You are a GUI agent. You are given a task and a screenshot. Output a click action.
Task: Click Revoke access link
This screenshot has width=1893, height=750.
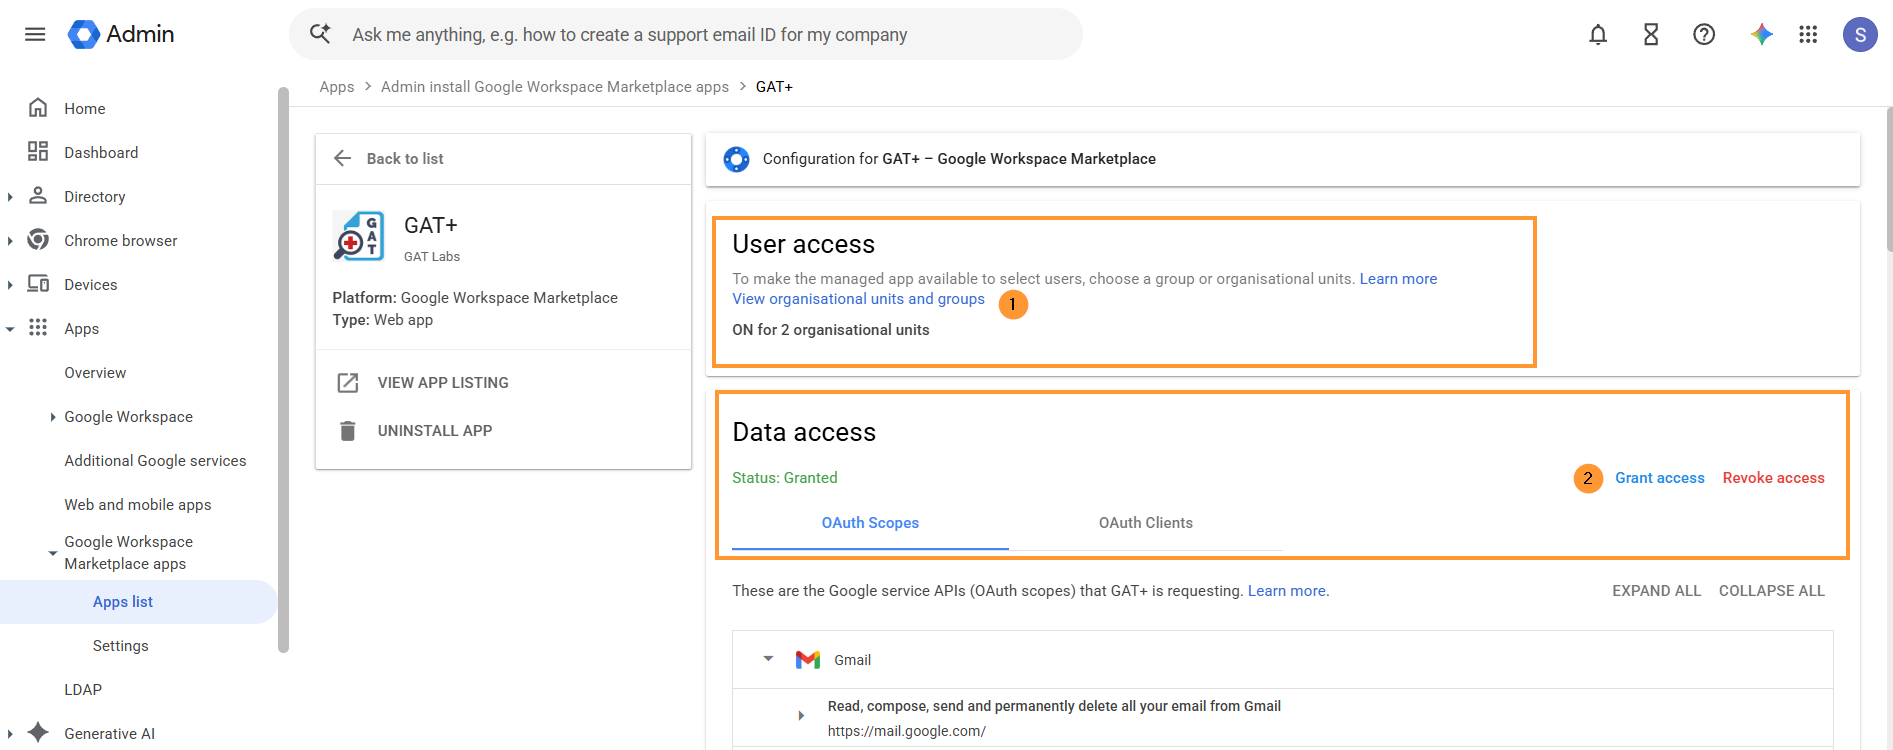click(1773, 478)
